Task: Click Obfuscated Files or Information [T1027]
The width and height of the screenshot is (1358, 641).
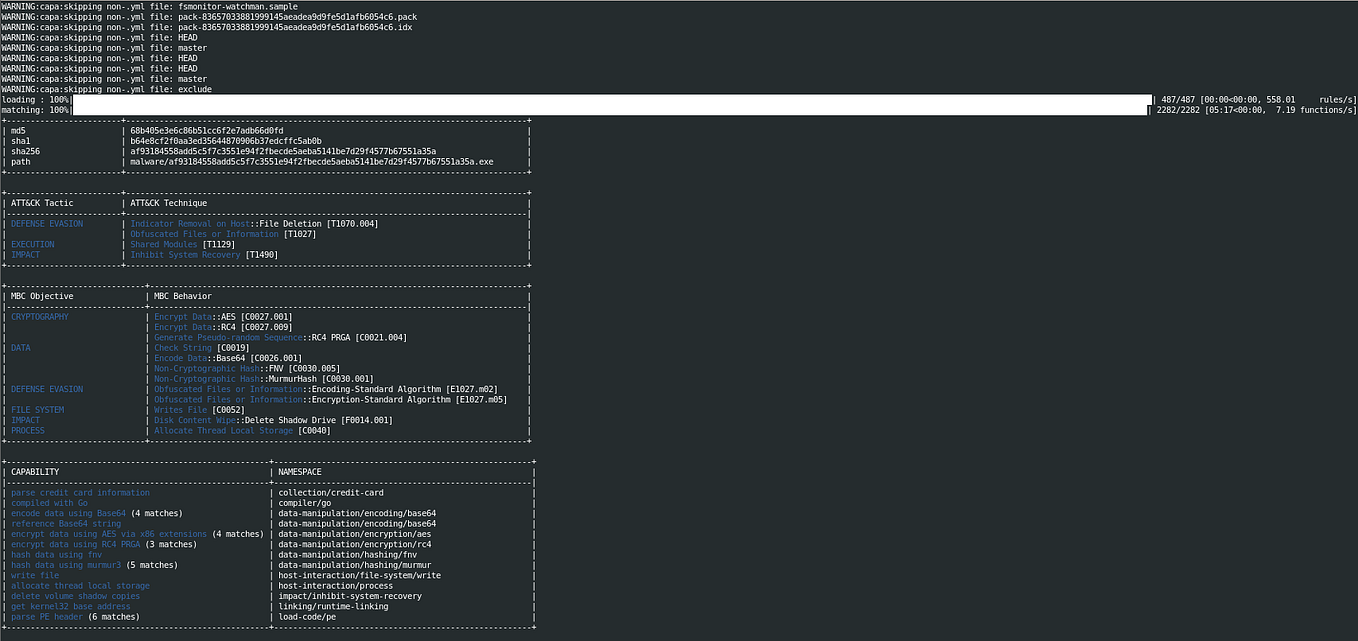Action: (223, 234)
